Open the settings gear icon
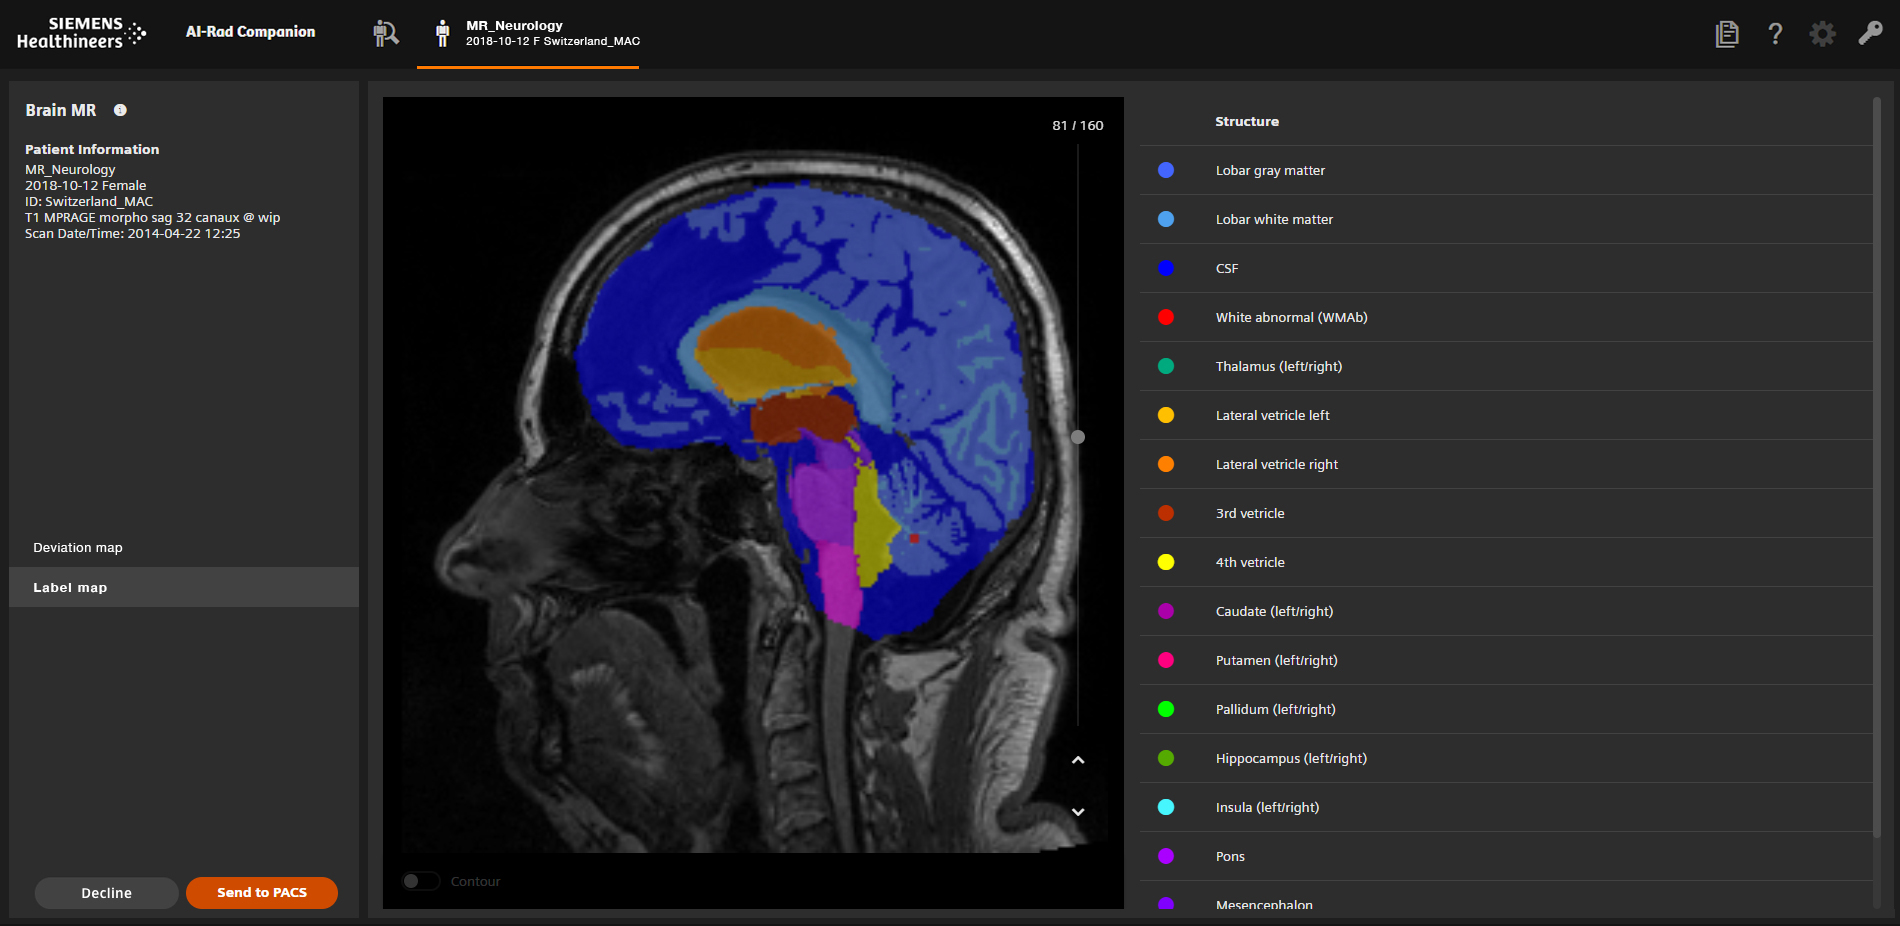The width and height of the screenshot is (1900, 926). (x=1823, y=34)
